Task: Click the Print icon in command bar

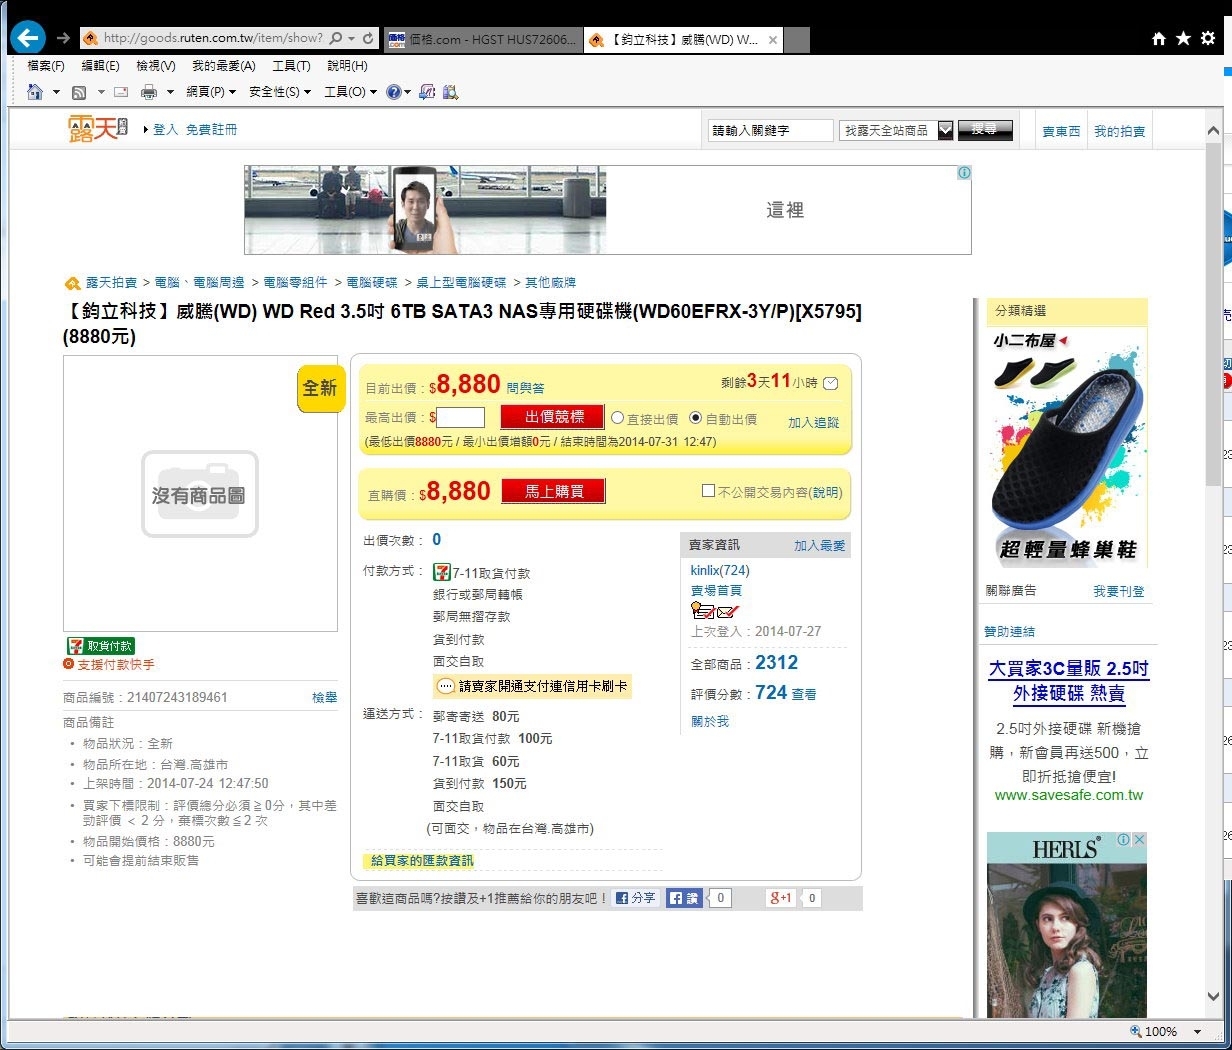Action: coord(149,92)
